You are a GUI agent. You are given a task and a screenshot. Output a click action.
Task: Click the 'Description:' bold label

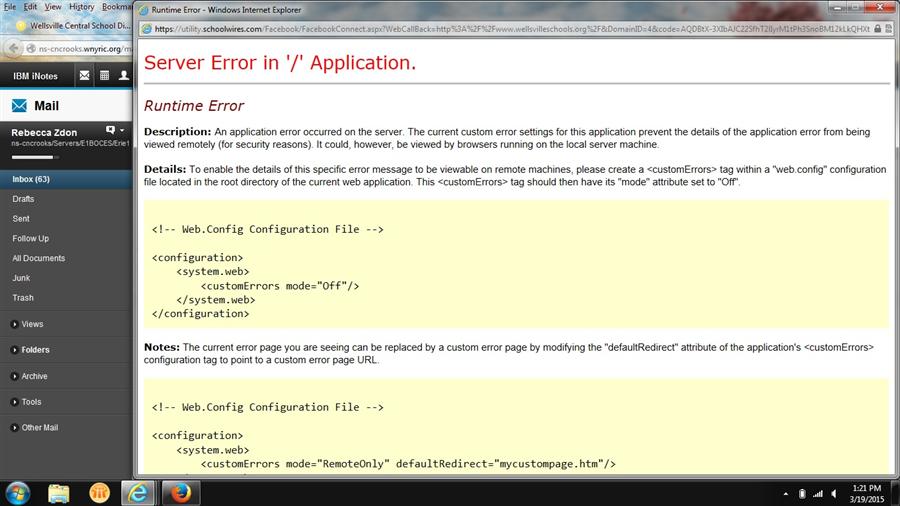(x=177, y=131)
